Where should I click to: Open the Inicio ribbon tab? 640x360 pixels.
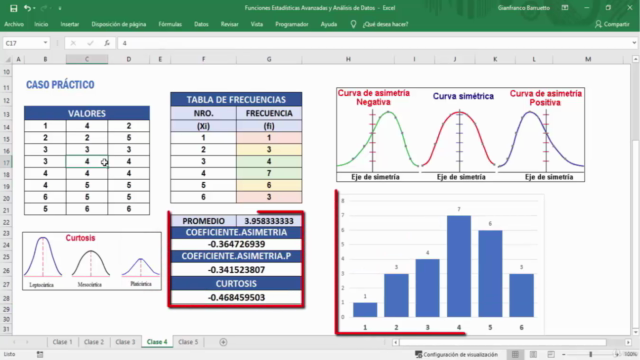pos(41,24)
